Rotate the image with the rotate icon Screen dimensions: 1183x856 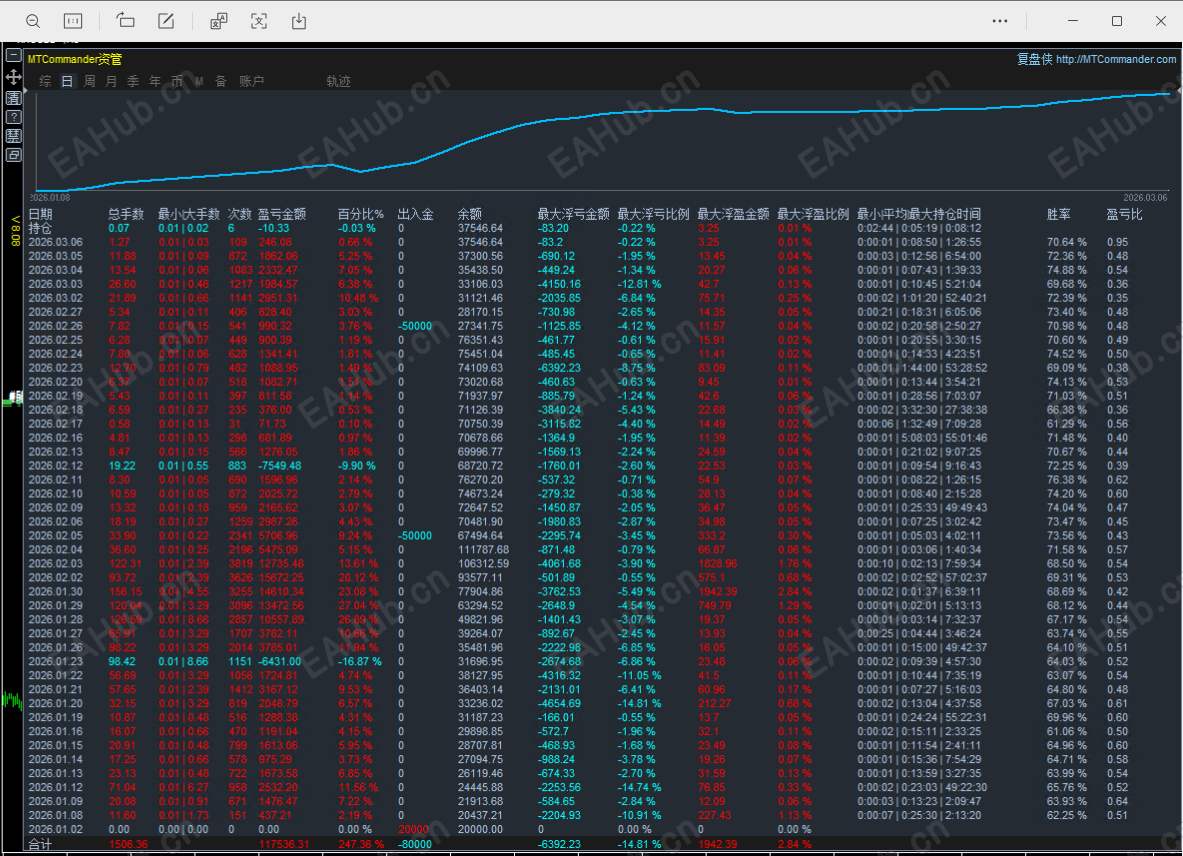click(125, 21)
